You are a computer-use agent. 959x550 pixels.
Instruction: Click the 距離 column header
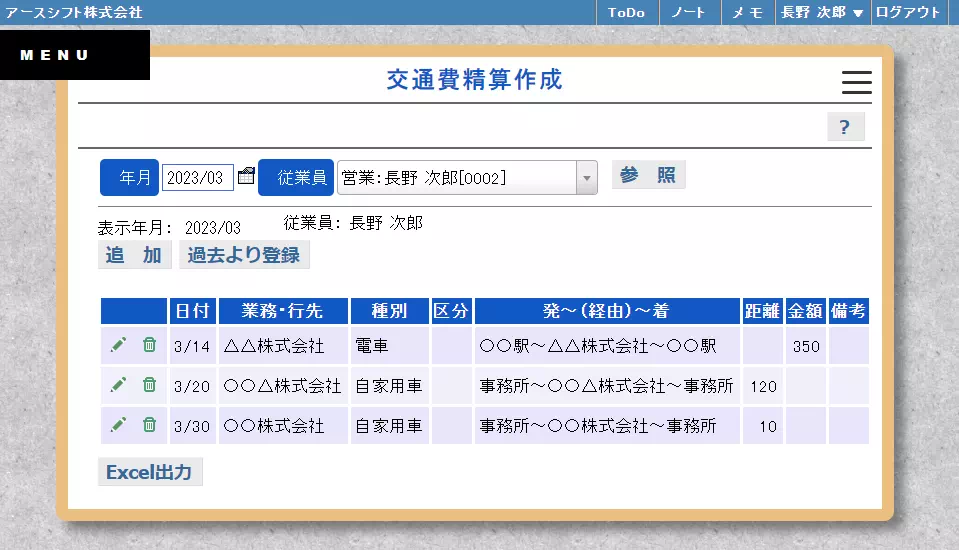[763, 311]
